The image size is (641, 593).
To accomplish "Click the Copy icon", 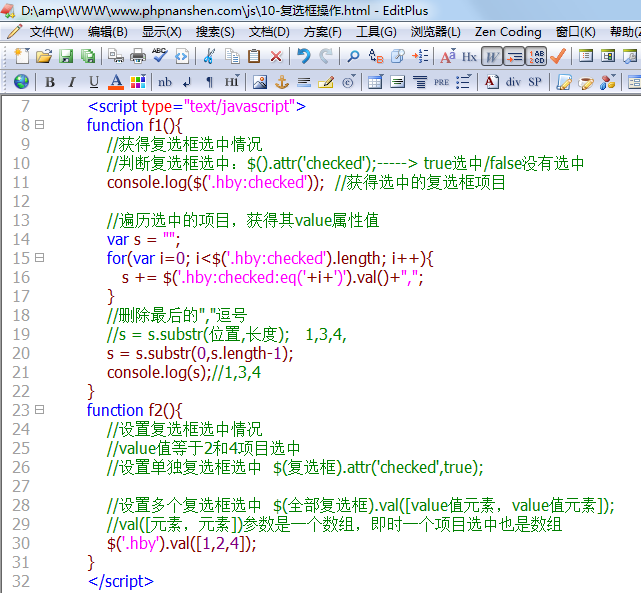I will pos(232,56).
